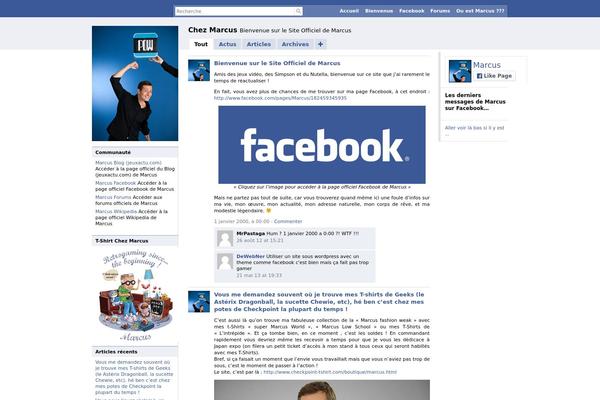Follow the facebook.com/pages/Marcus link
This screenshot has width=600, height=400.
(280, 98)
